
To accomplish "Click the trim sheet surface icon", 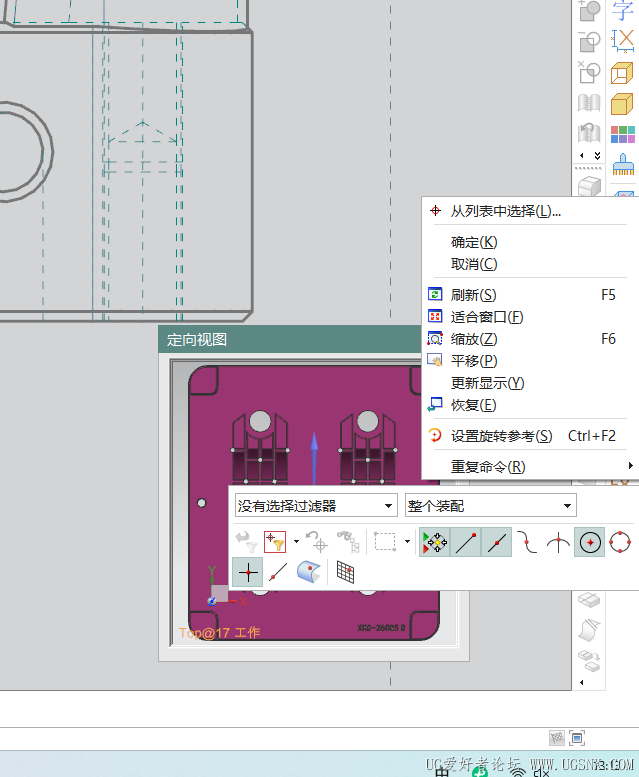I will [589, 630].
